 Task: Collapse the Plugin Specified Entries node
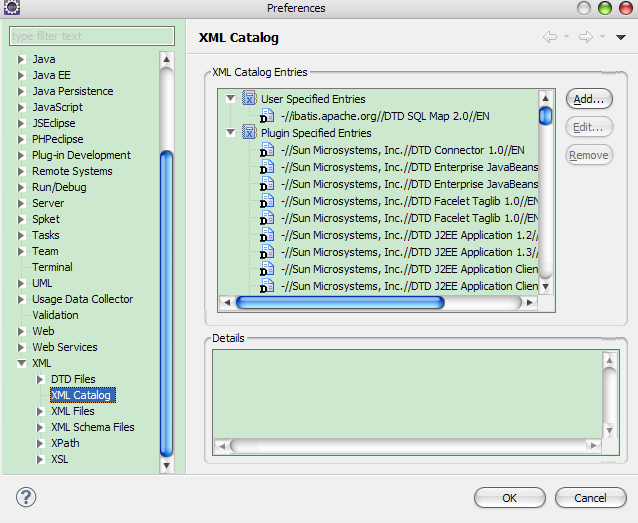click(231, 132)
